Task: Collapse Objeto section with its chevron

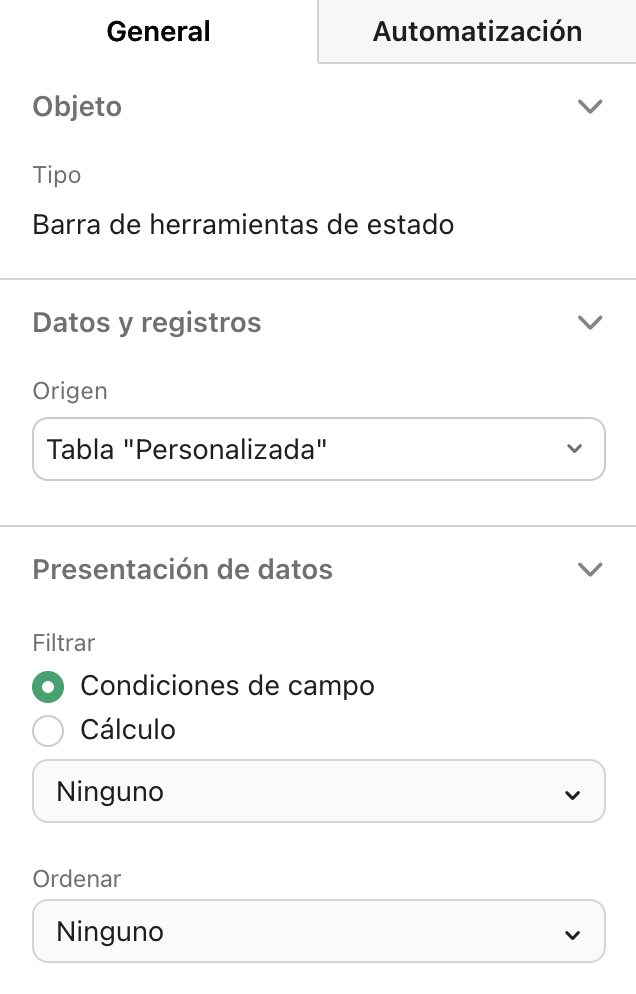Action: click(590, 106)
